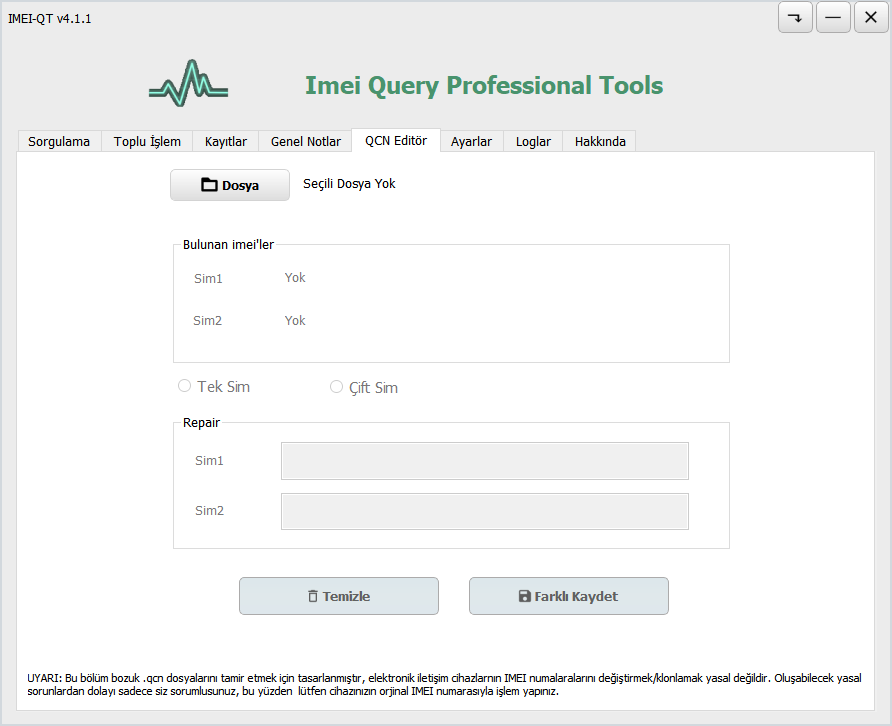Click the arrow icon in title bar
Image resolution: width=892 pixels, height=726 pixels.
(x=795, y=18)
